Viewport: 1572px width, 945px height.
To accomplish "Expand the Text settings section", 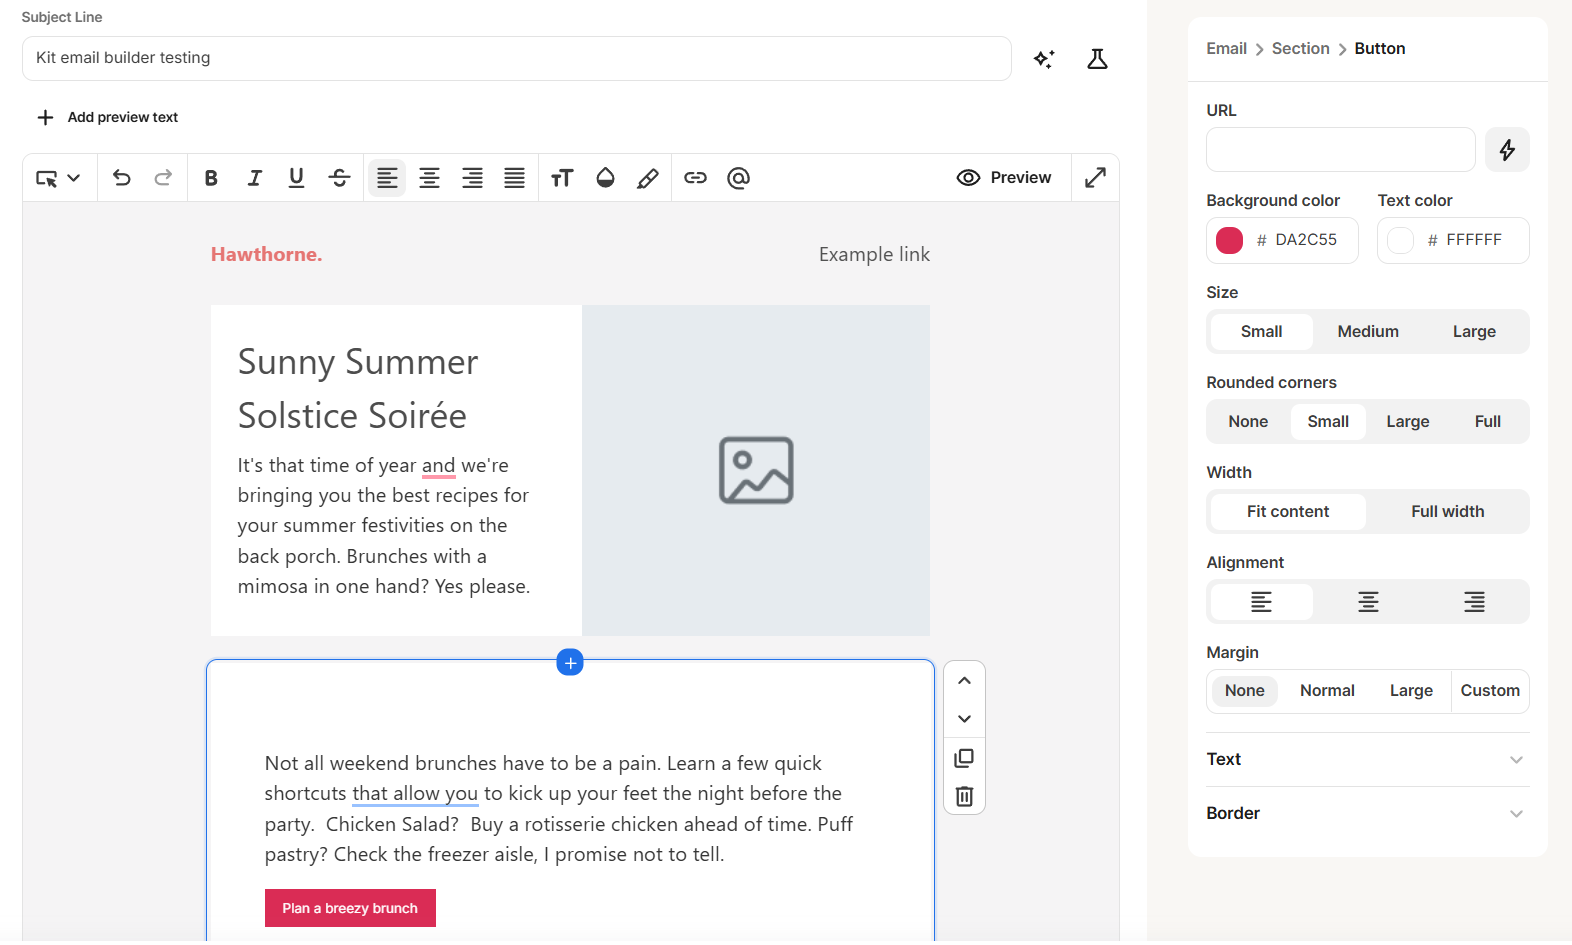I will point(1367,760).
